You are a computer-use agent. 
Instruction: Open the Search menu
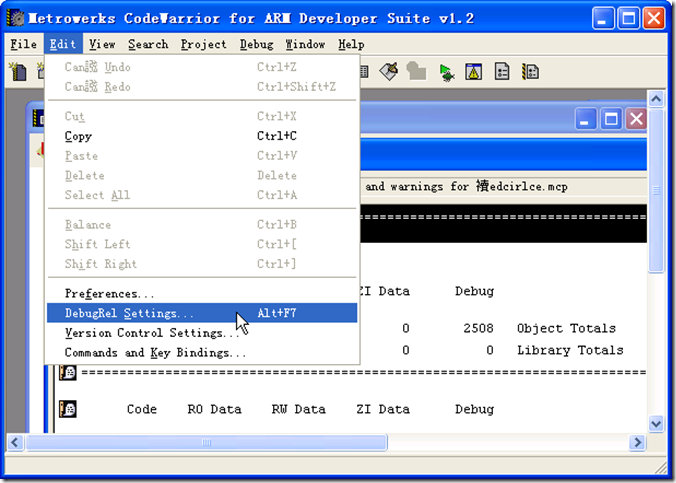[x=148, y=44]
